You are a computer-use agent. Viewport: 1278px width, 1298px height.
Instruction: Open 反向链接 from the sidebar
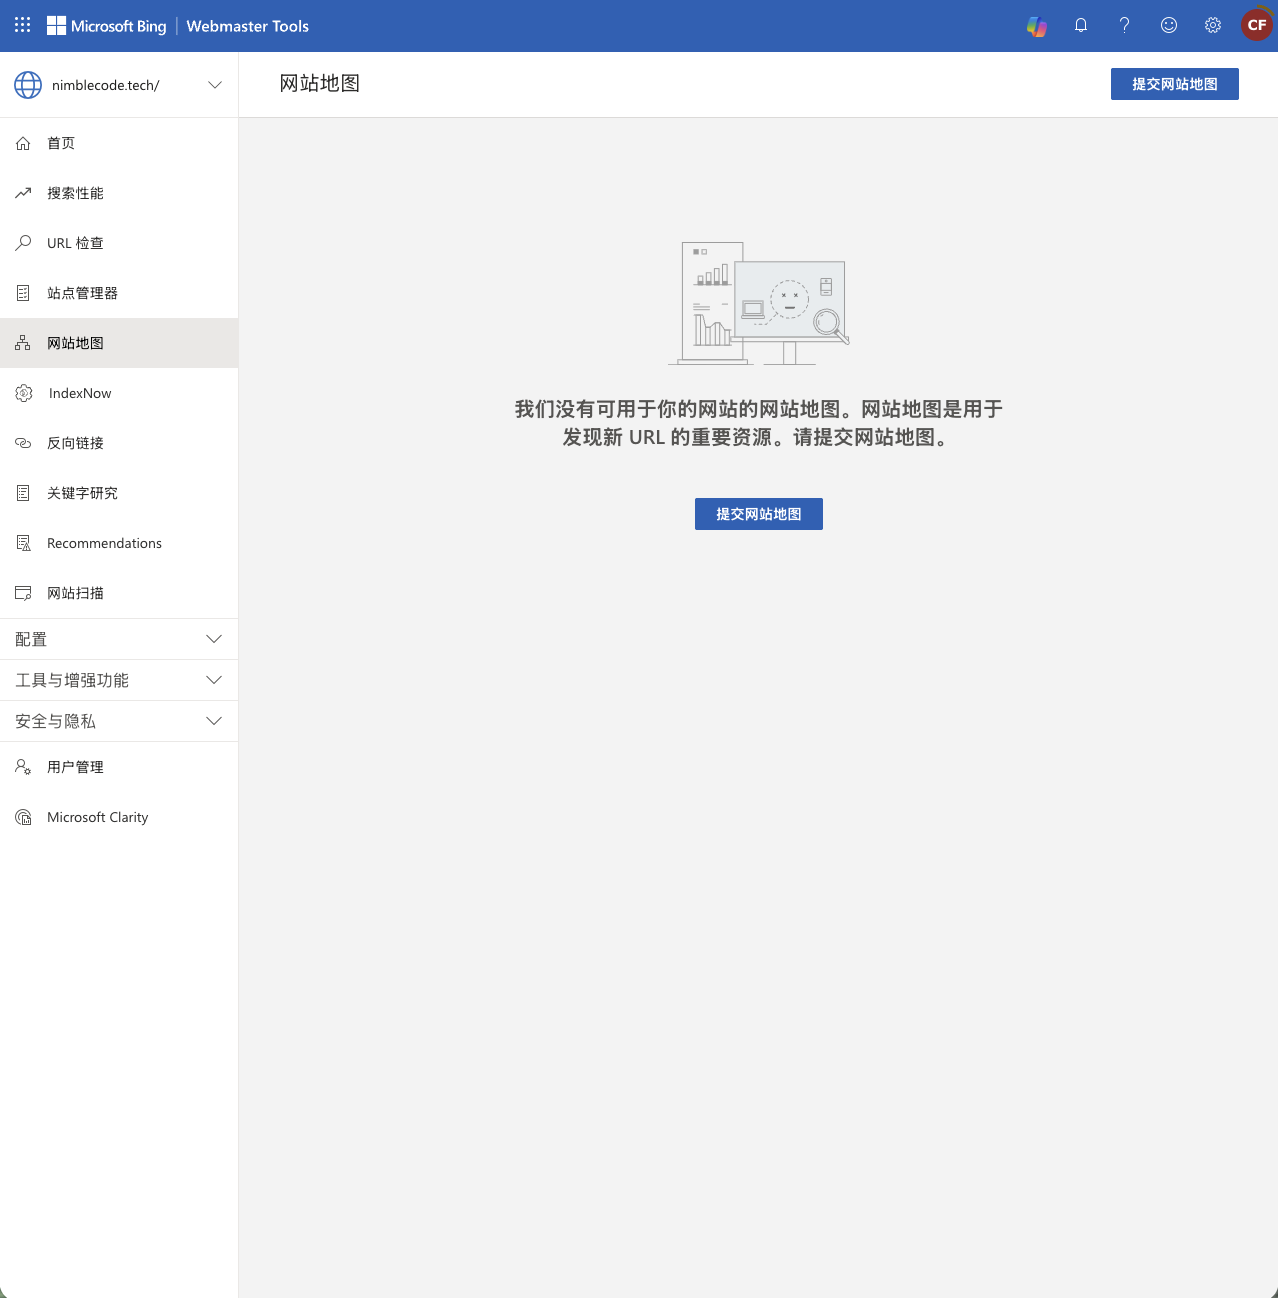point(75,443)
